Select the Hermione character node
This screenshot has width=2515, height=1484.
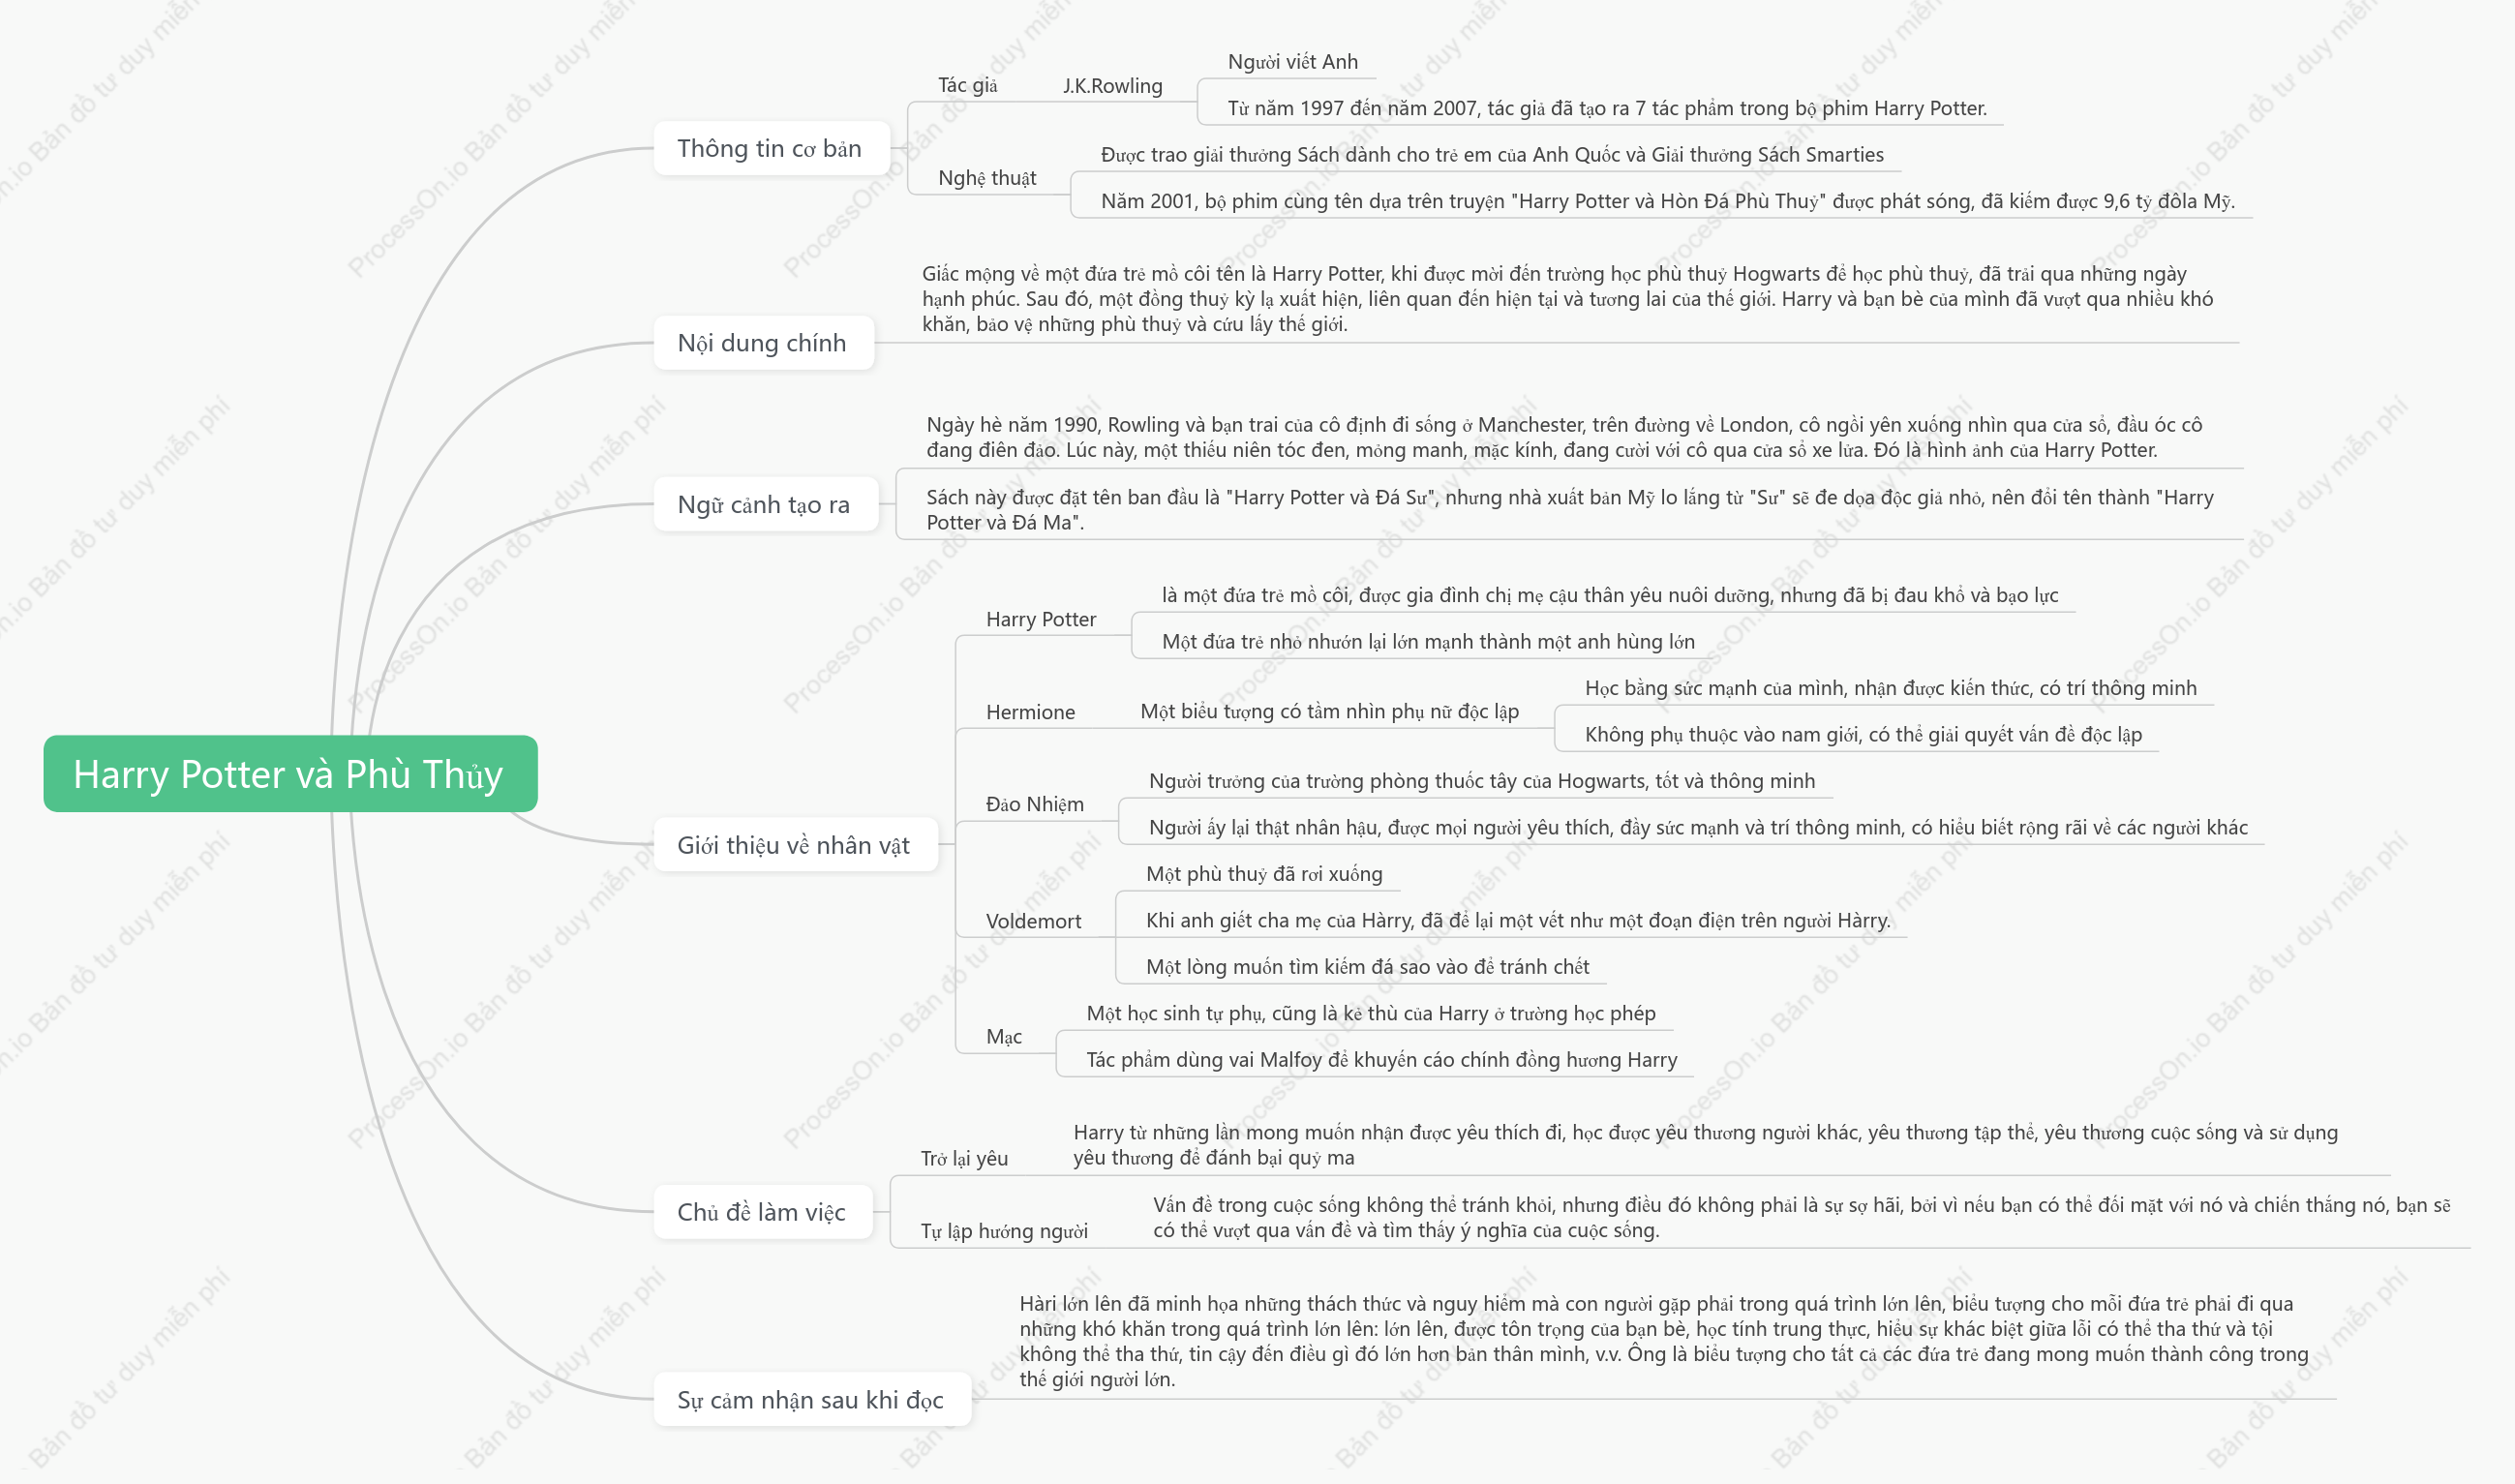(1030, 712)
